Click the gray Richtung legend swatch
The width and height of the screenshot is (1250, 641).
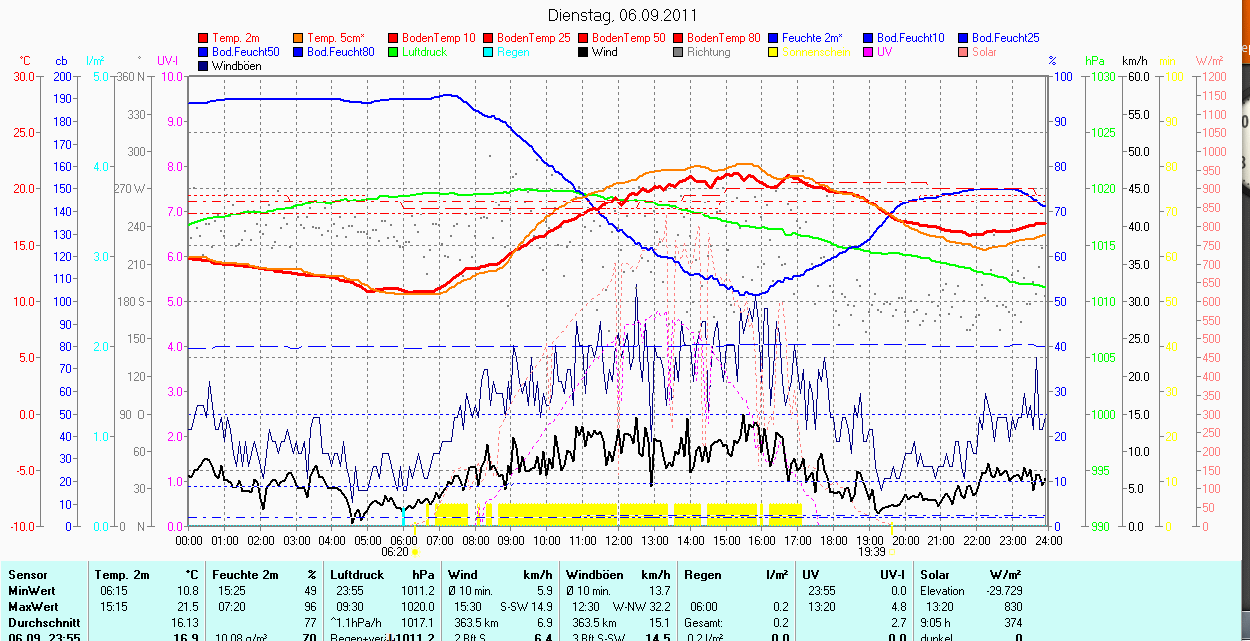(x=677, y=52)
